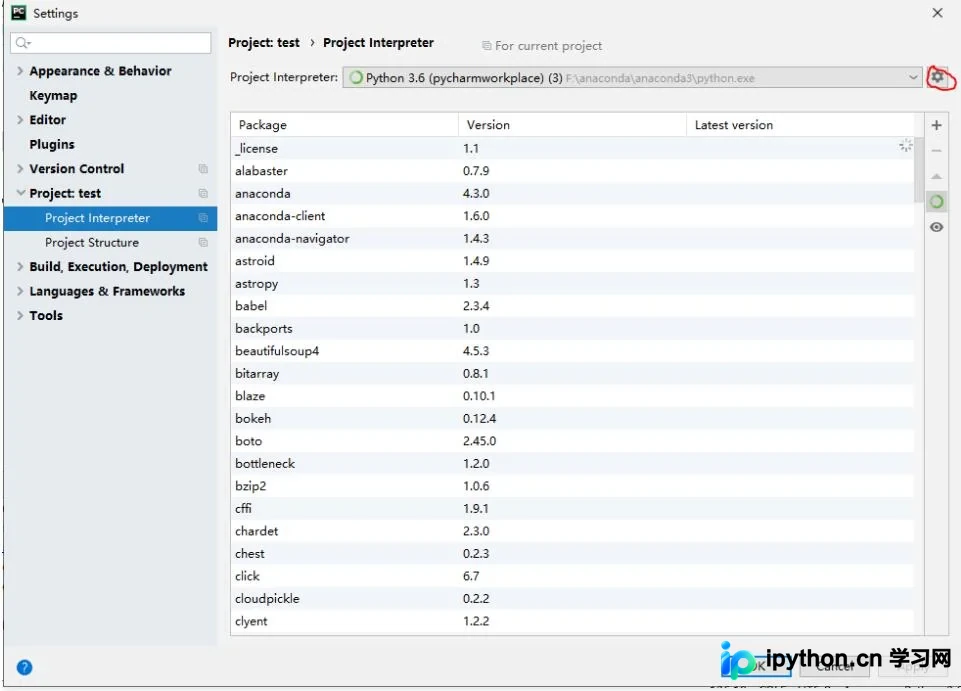Collapse the Project: test section
The image size is (961, 691).
click(x=20, y=193)
